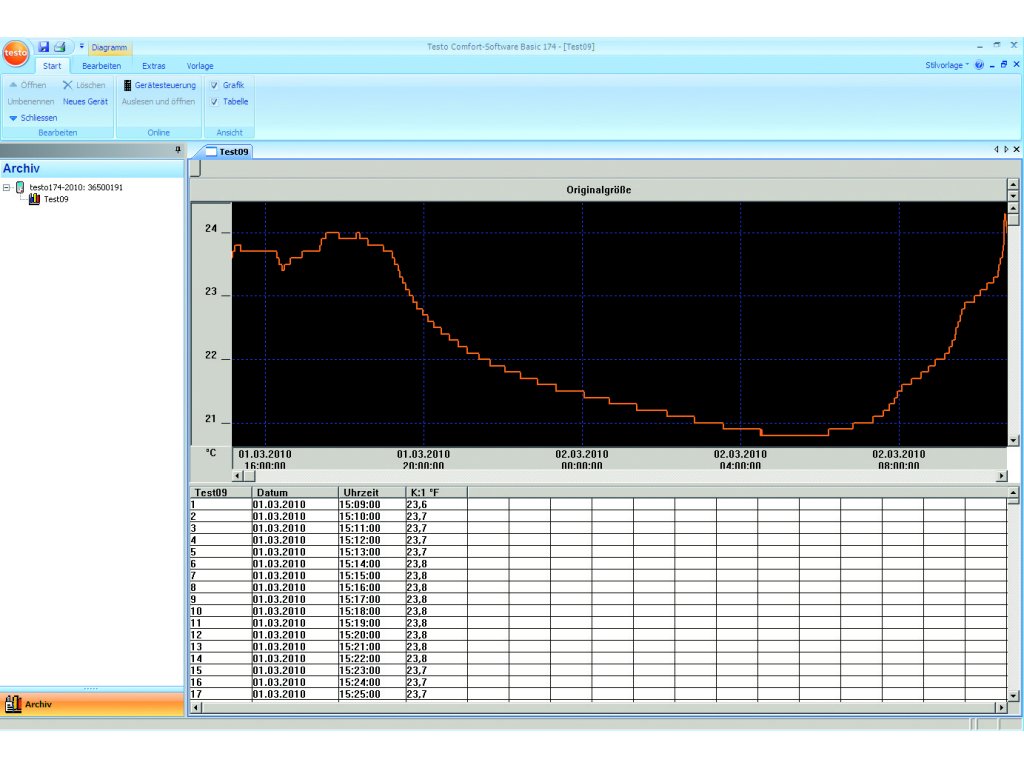The image size is (1024, 768).
Task: Click the print icon in quick access
Action: (60, 46)
